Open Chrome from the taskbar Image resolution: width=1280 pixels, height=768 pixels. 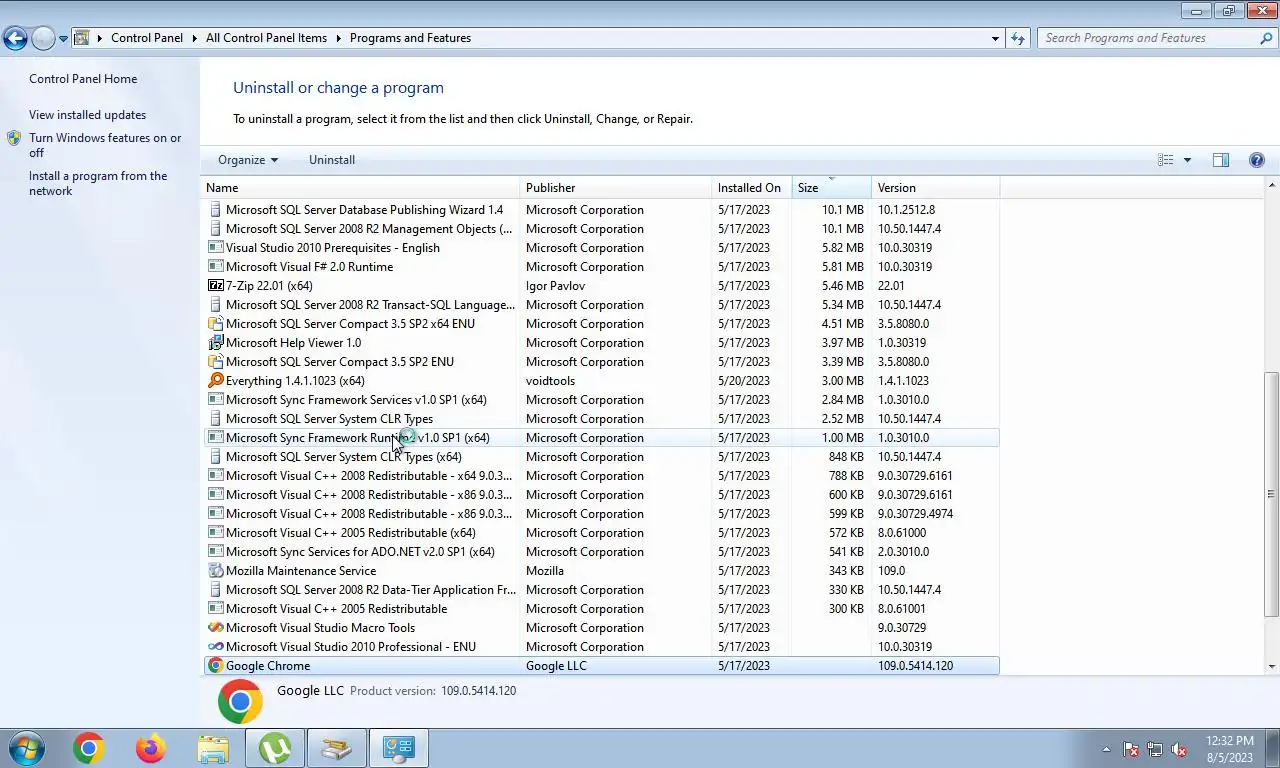pyautogui.click(x=88, y=748)
